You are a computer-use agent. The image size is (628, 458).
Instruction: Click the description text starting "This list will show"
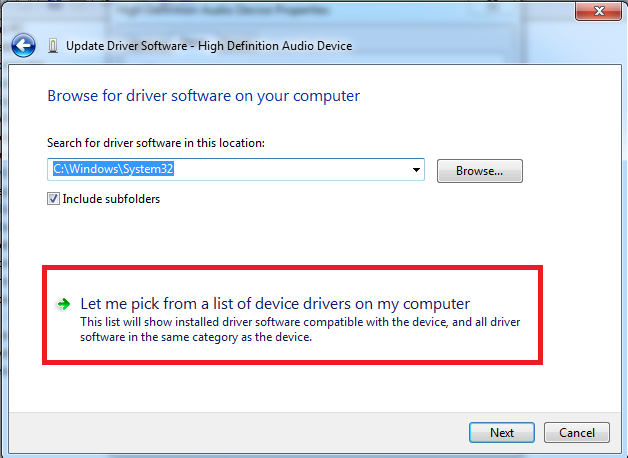pyautogui.click(x=300, y=329)
